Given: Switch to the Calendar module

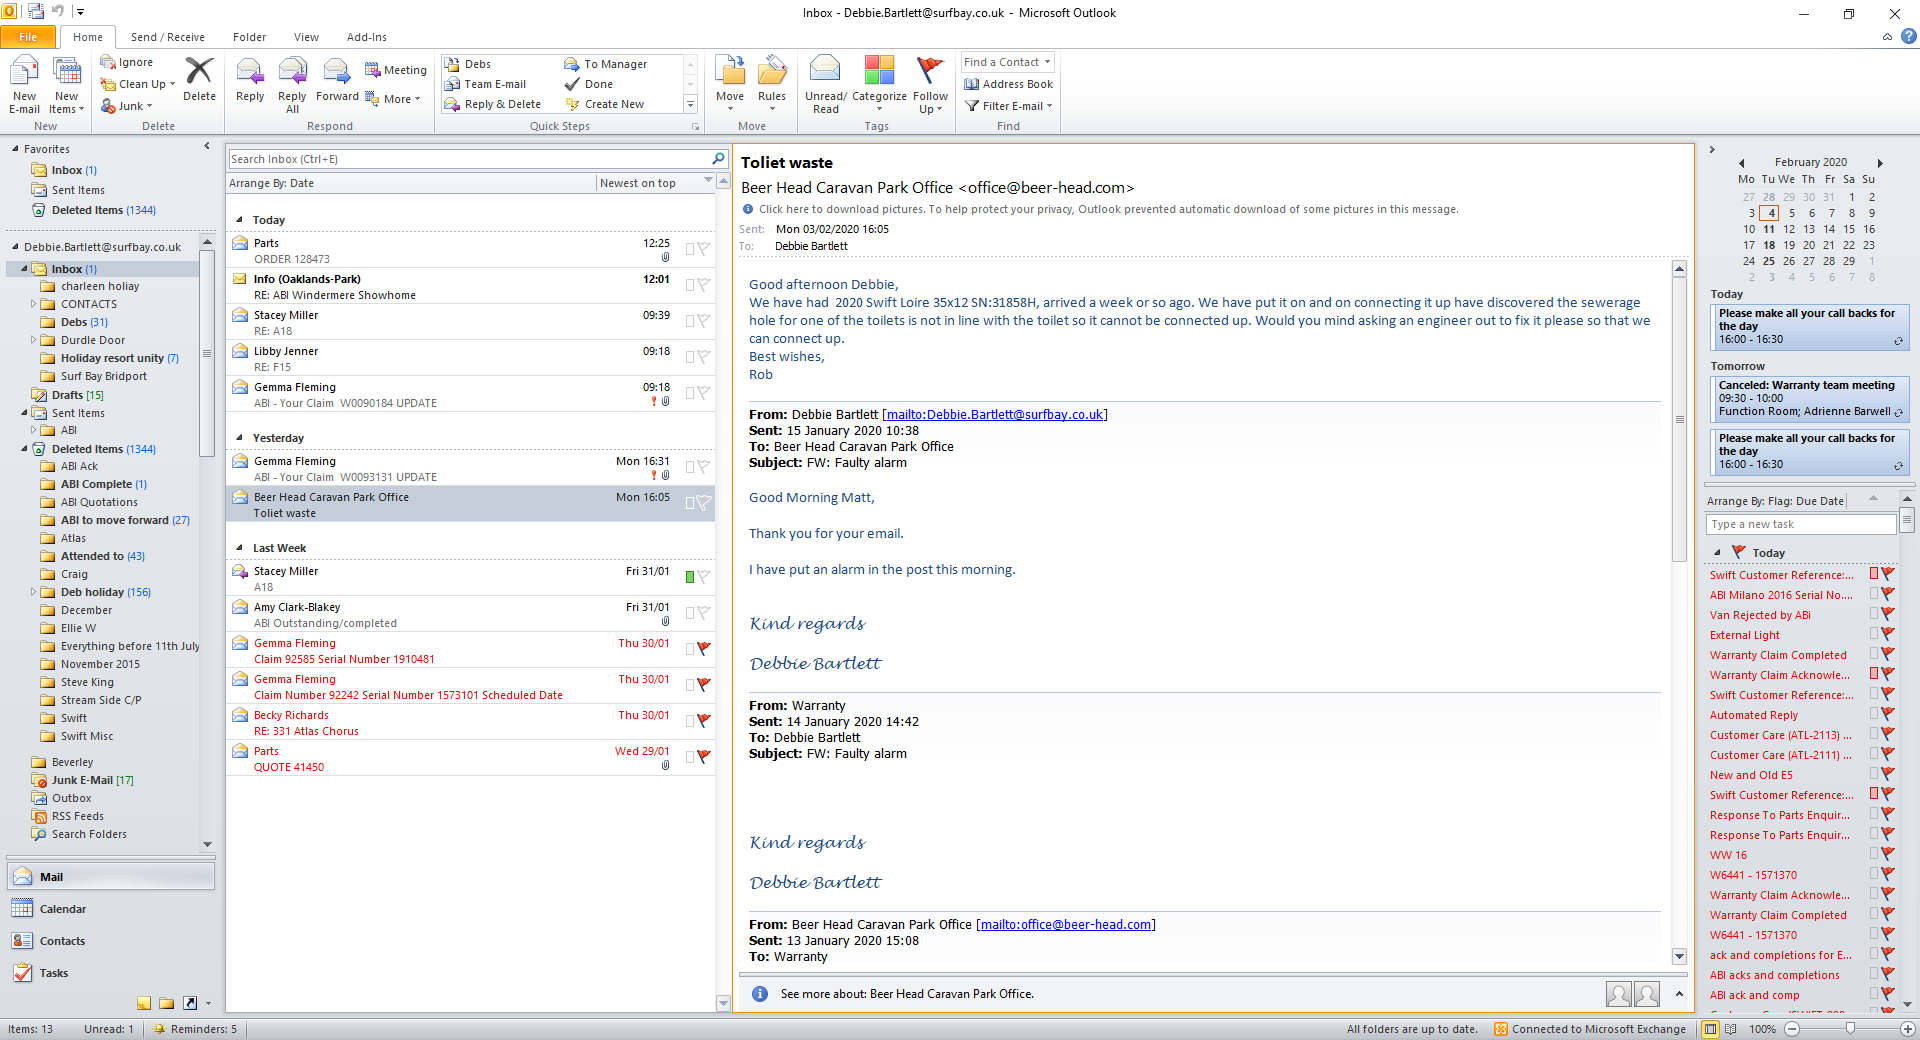Looking at the screenshot, I should (110, 909).
